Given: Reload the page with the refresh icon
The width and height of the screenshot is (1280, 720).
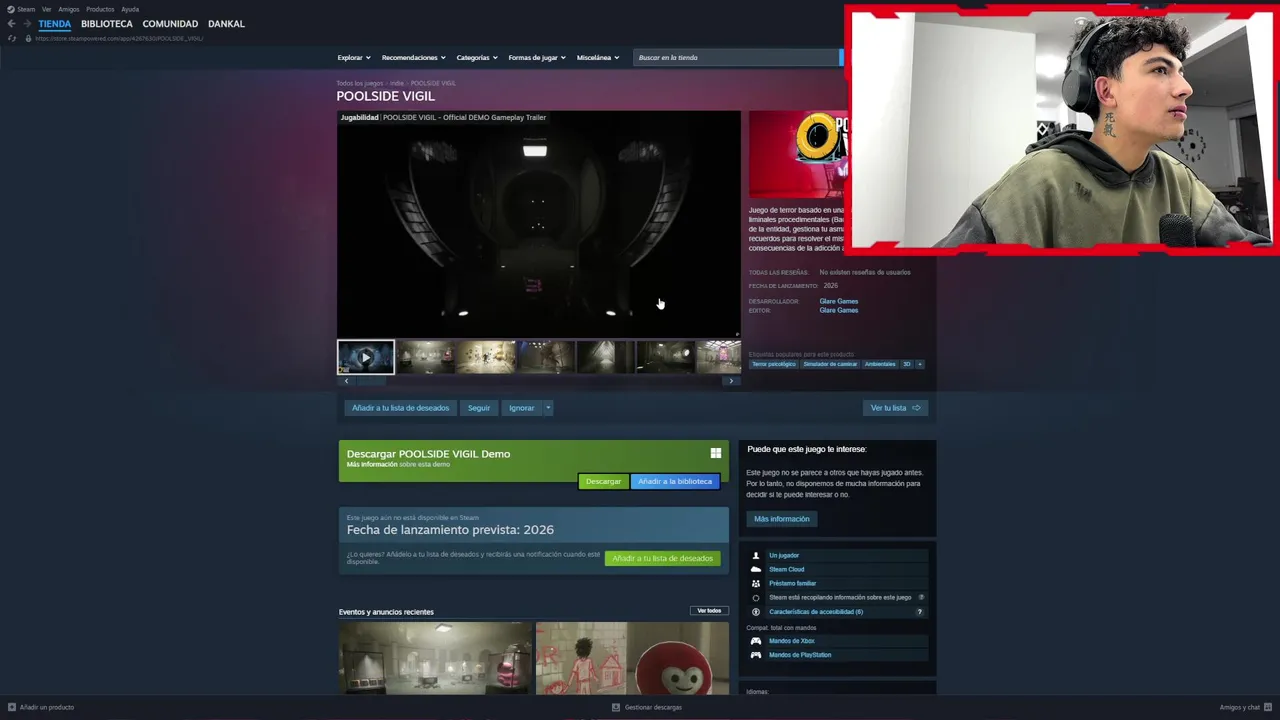Looking at the screenshot, I should 11,38.
